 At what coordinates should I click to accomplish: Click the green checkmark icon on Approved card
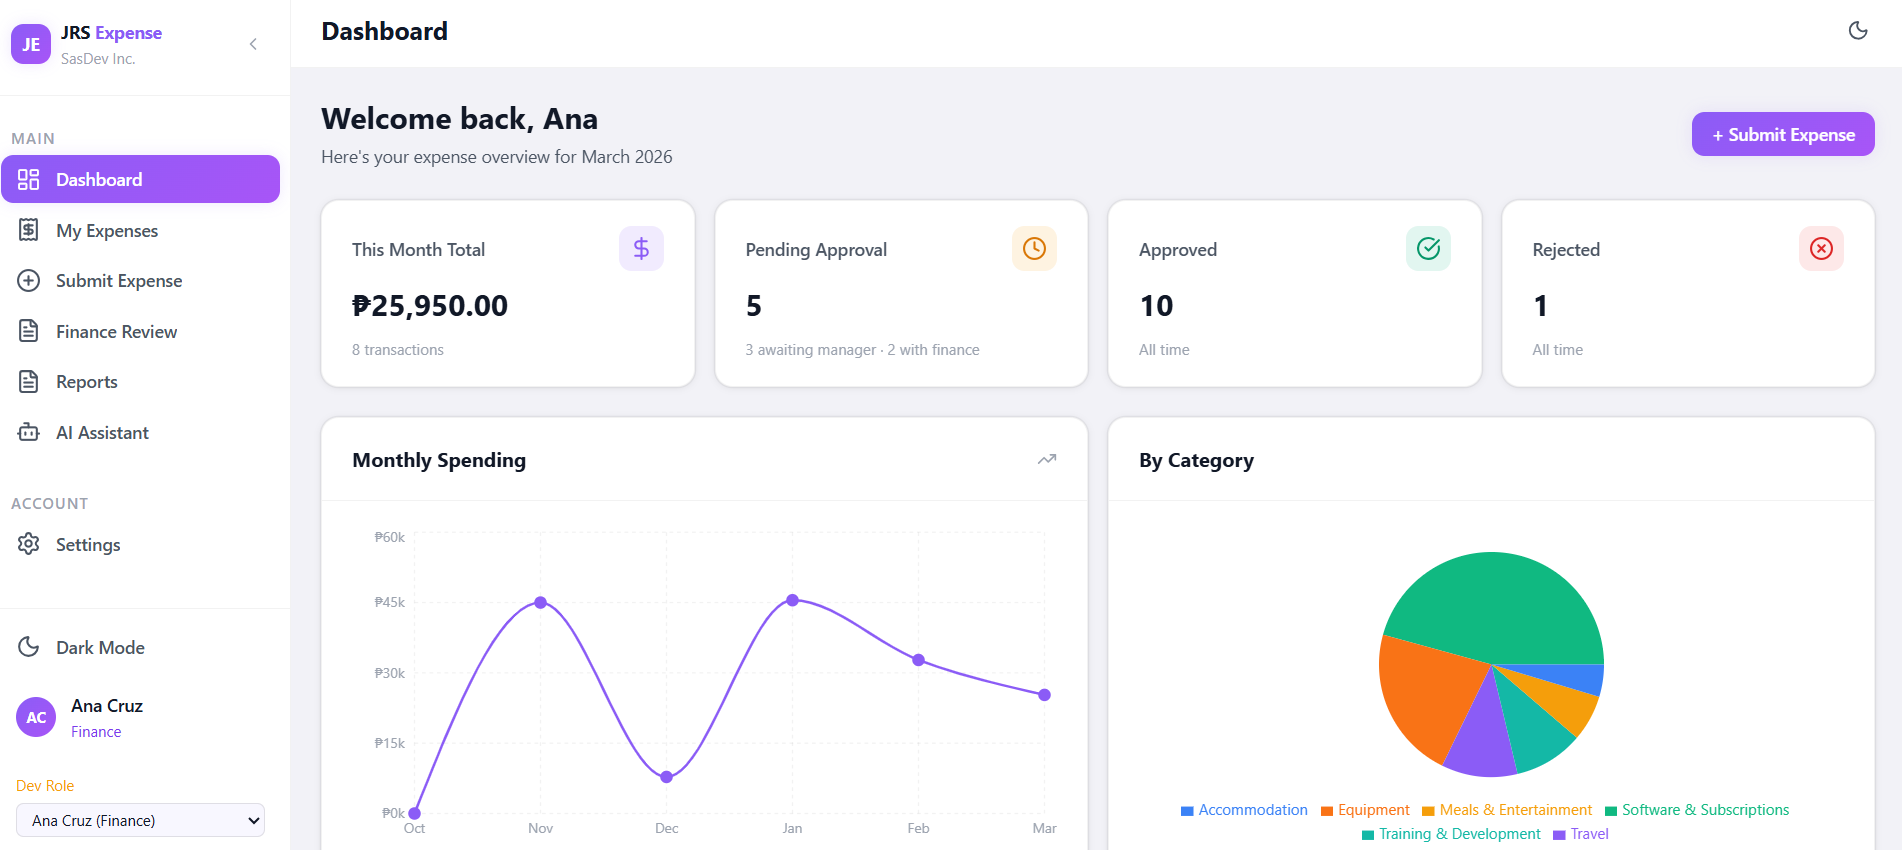pyautogui.click(x=1428, y=249)
